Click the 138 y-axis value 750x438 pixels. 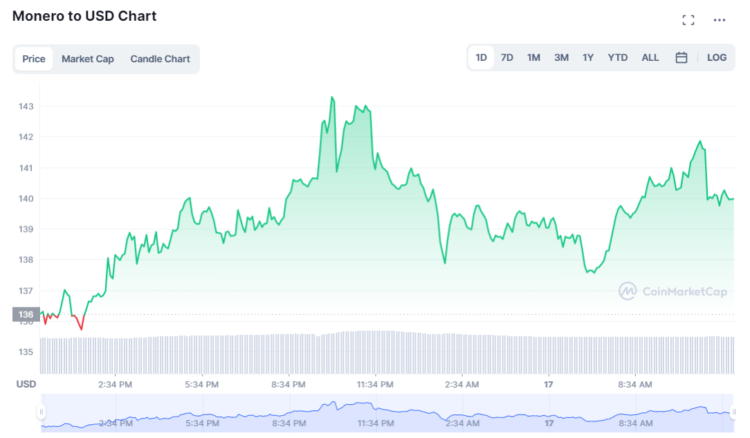(26, 260)
